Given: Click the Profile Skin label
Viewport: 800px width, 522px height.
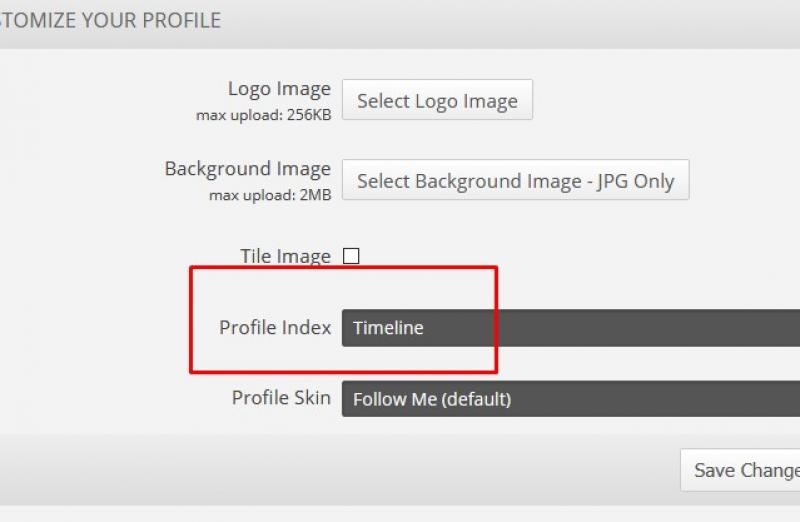Looking at the screenshot, I should (281, 398).
